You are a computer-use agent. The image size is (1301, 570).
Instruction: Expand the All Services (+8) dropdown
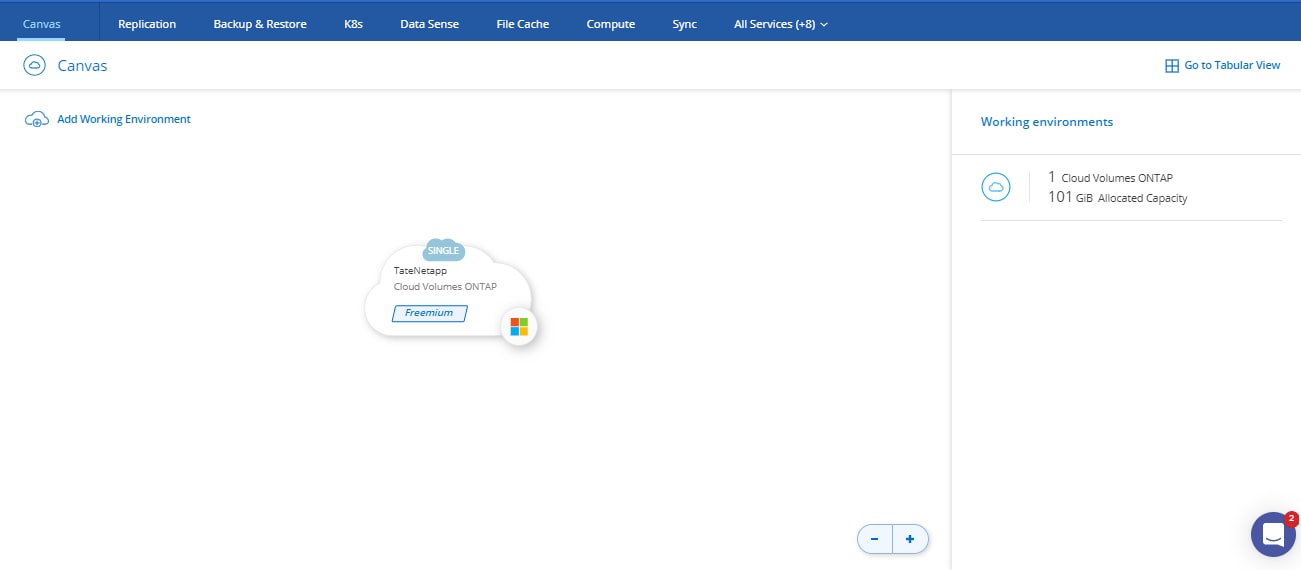[780, 24]
